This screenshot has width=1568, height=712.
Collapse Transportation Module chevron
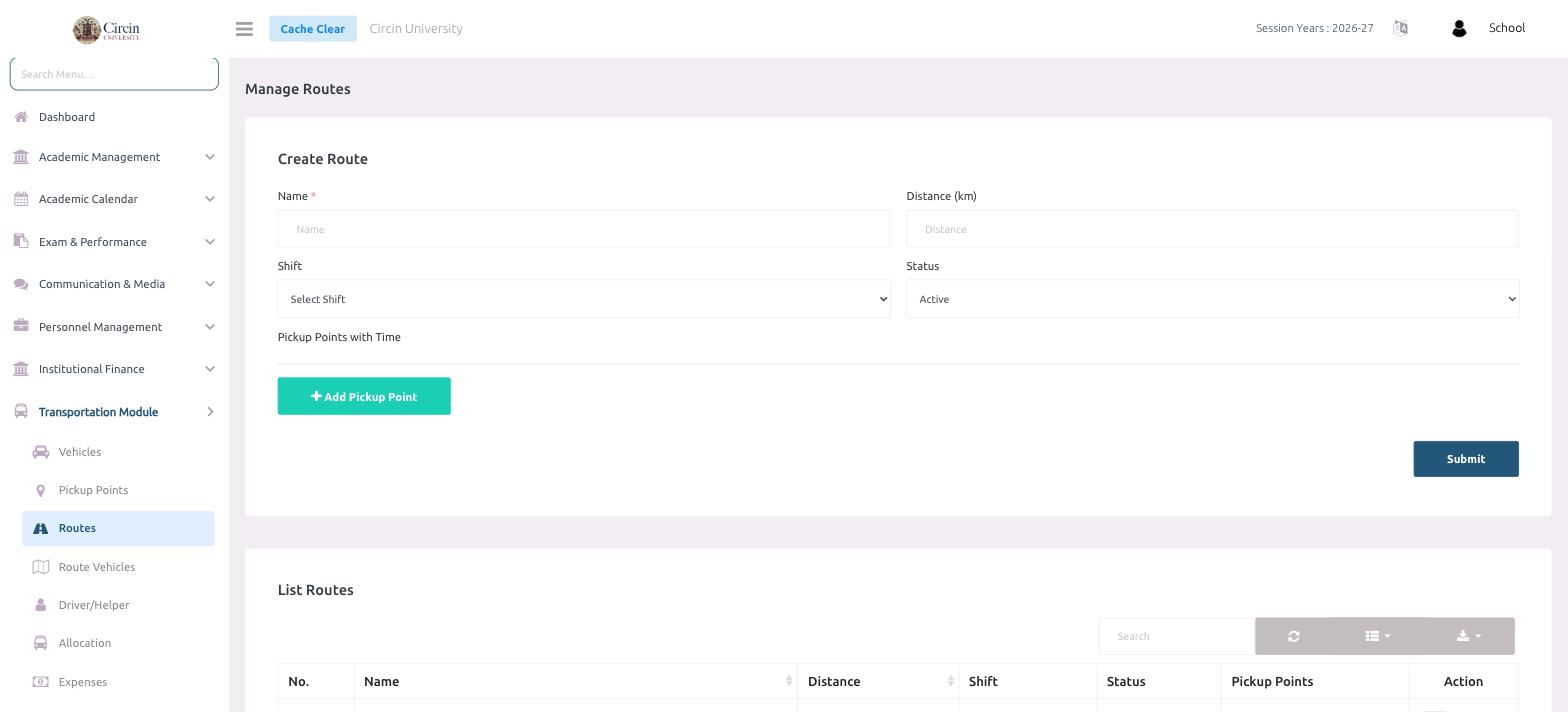[210, 412]
